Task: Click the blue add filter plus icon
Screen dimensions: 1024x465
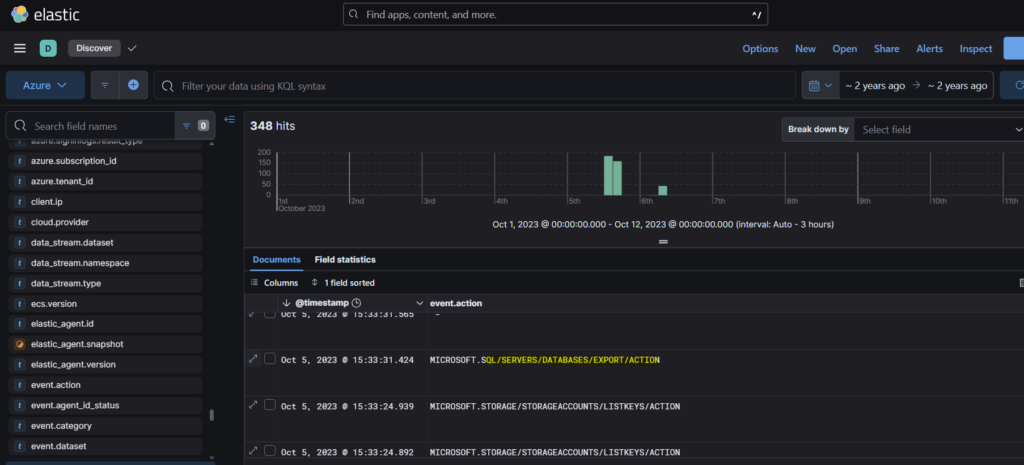Action: (133, 86)
